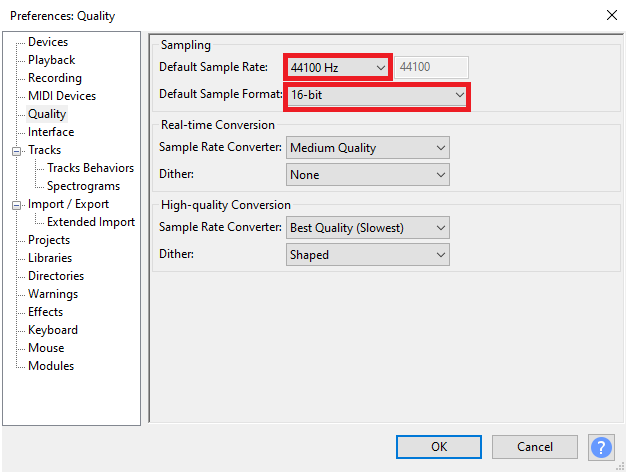This screenshot has width=626, height=472.
Task: Open the Default Sample Rate dropdown
Action: pyautogui.click(x=337, y=67)
